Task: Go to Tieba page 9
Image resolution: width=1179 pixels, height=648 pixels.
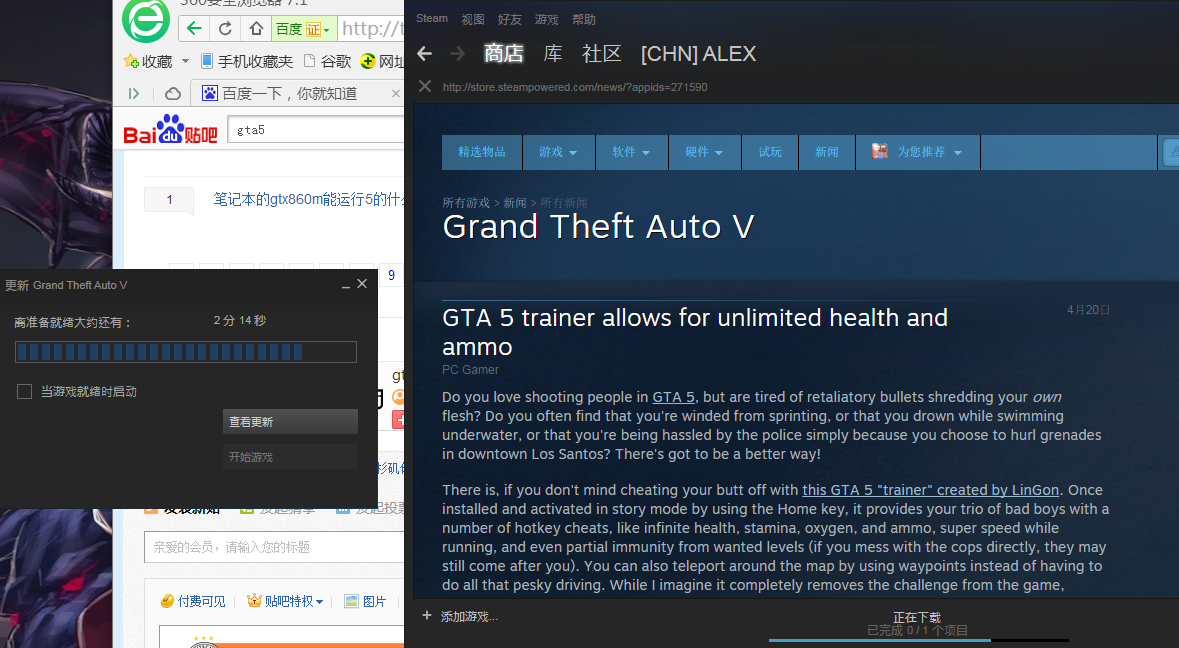Action: [391, 275]
